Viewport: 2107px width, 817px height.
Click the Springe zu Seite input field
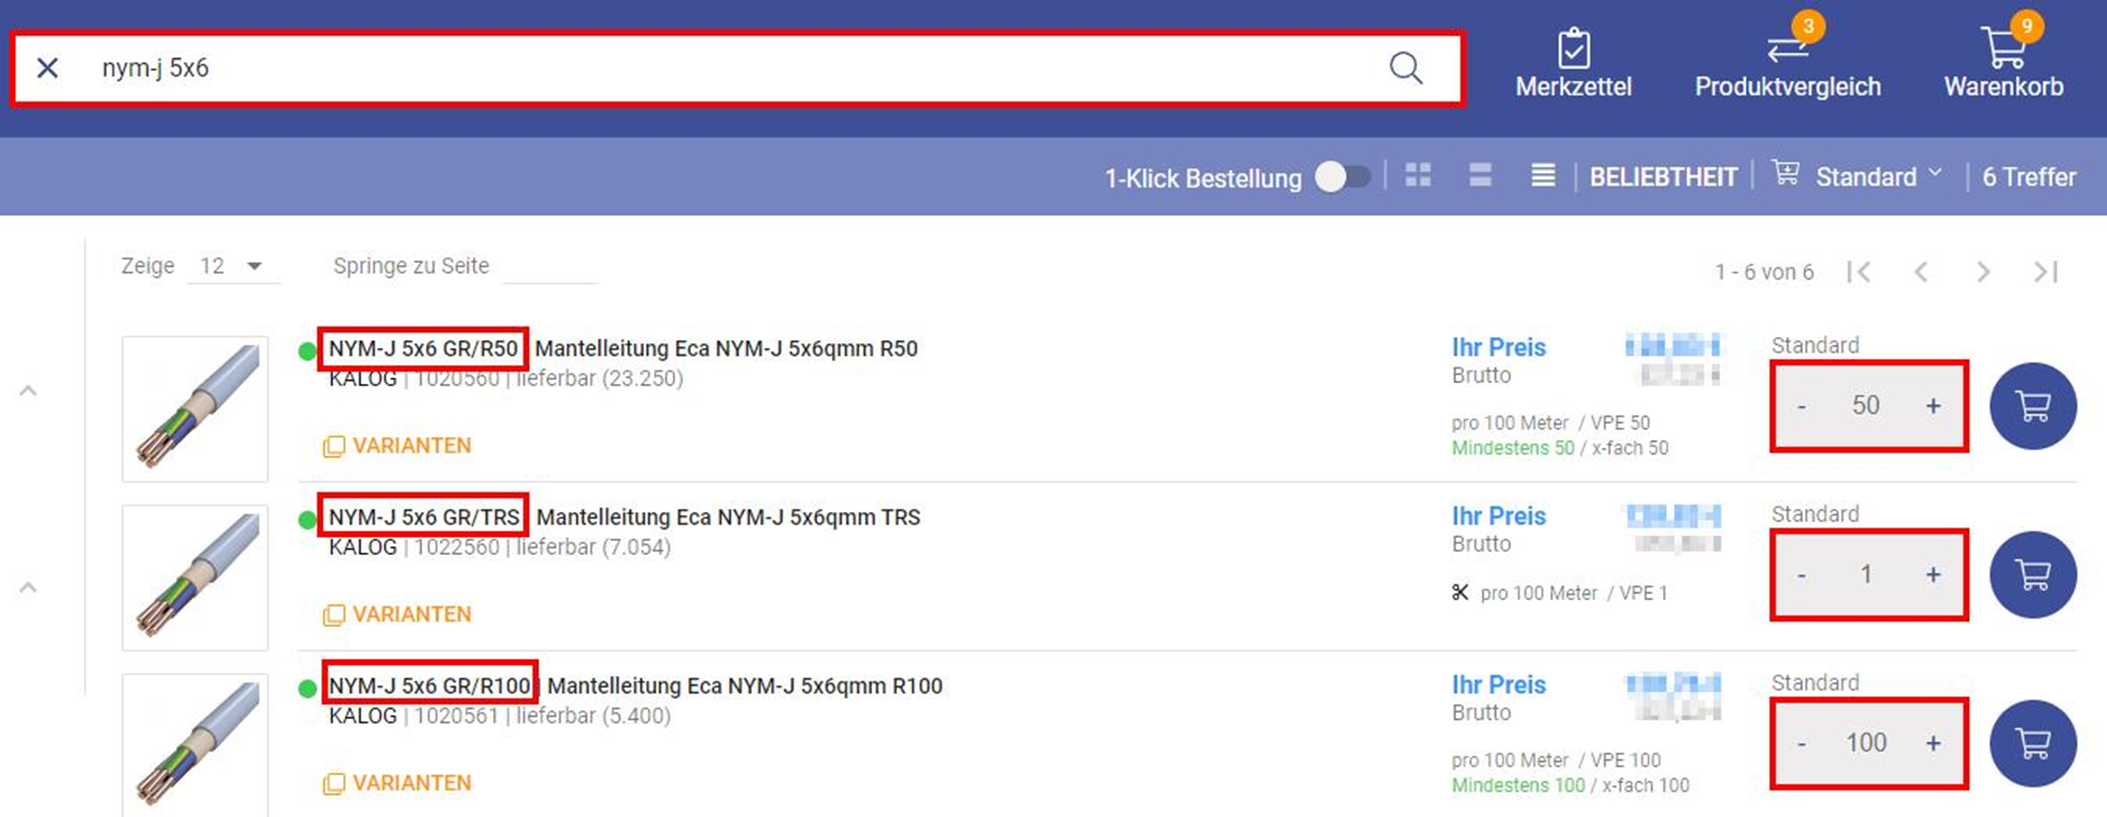click(548, 267)
